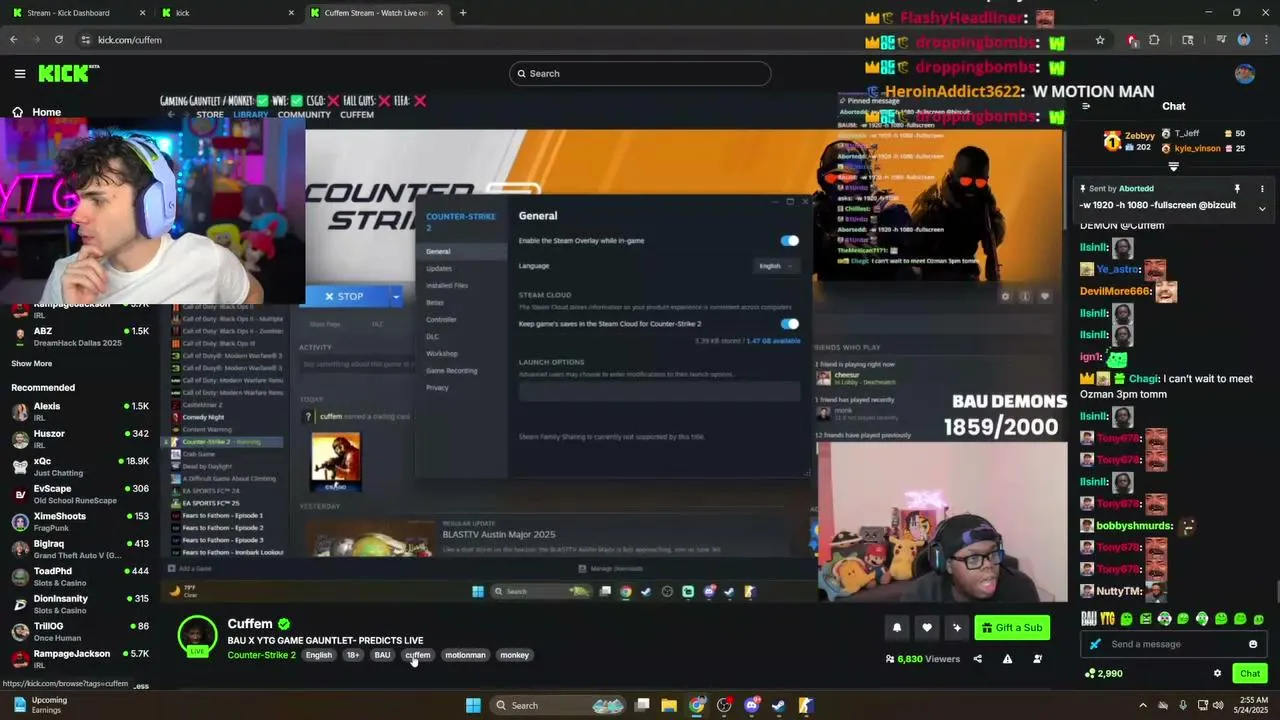The height and width of the screenshot is (720, 1280).
Task: Toggle Steam Overlay while in-game switch
Action: 790,241
